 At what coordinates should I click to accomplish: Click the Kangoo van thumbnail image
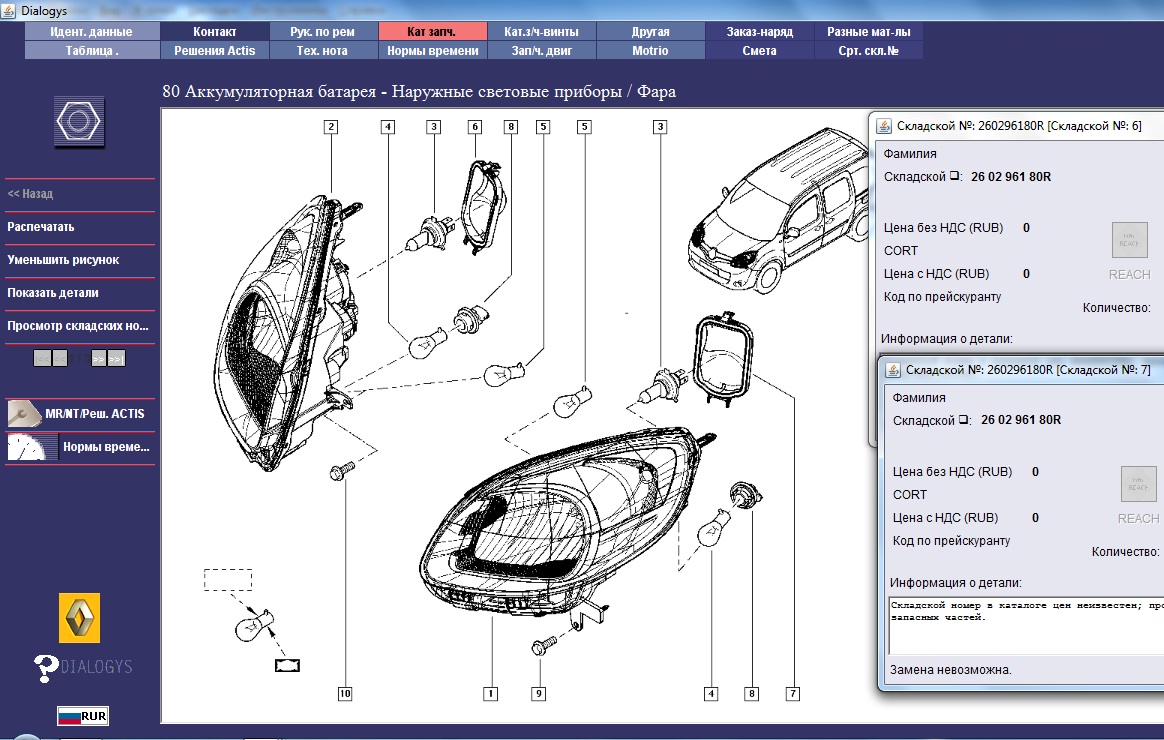point(777,210)
